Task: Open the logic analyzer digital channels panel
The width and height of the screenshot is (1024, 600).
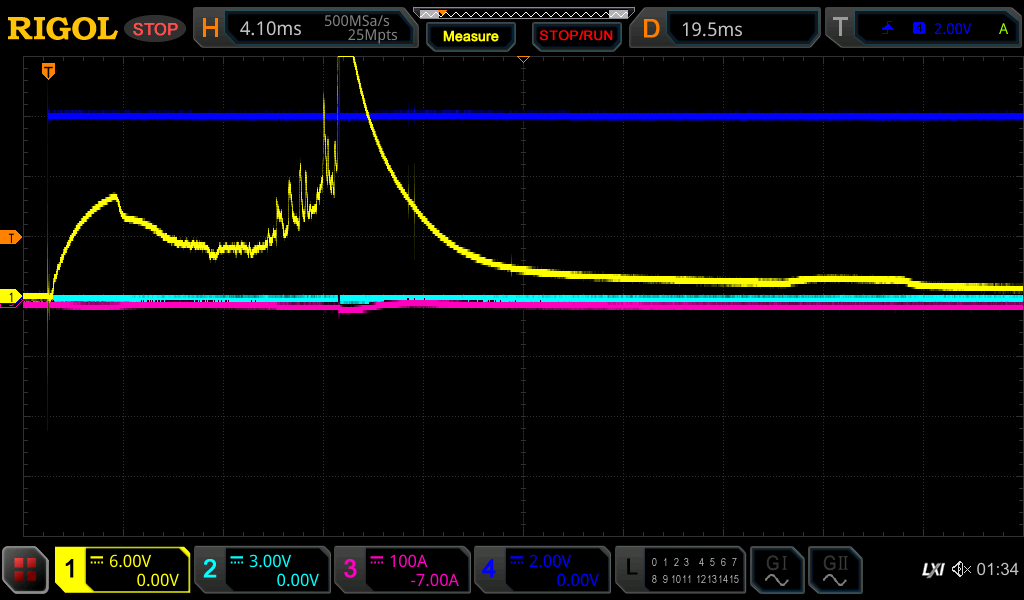Action: pyautogui.click(x=681, y=570)
